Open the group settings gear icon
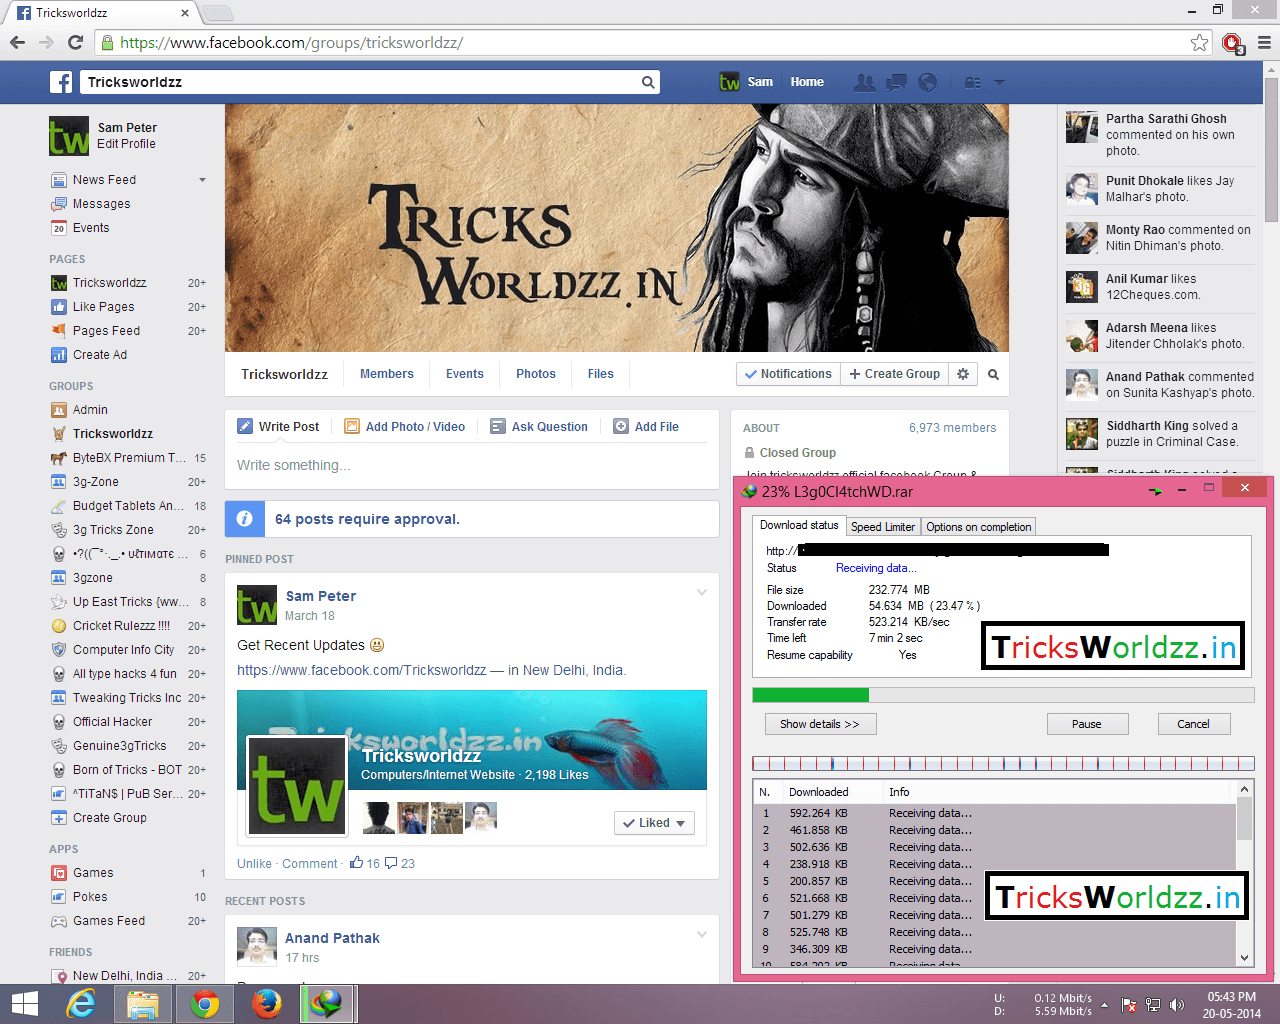 [962, 374]
